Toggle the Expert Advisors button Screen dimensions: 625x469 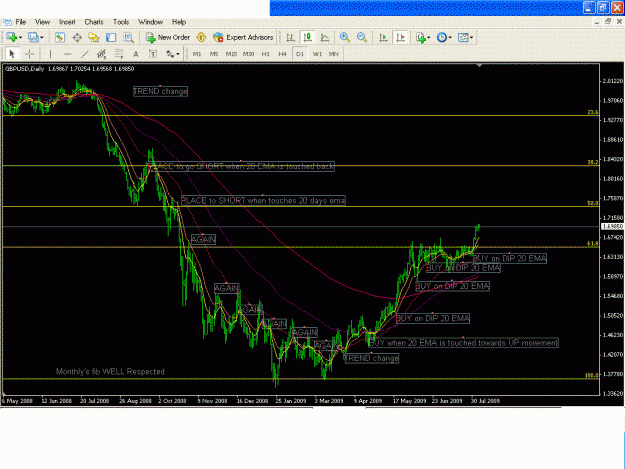point(243,37)
